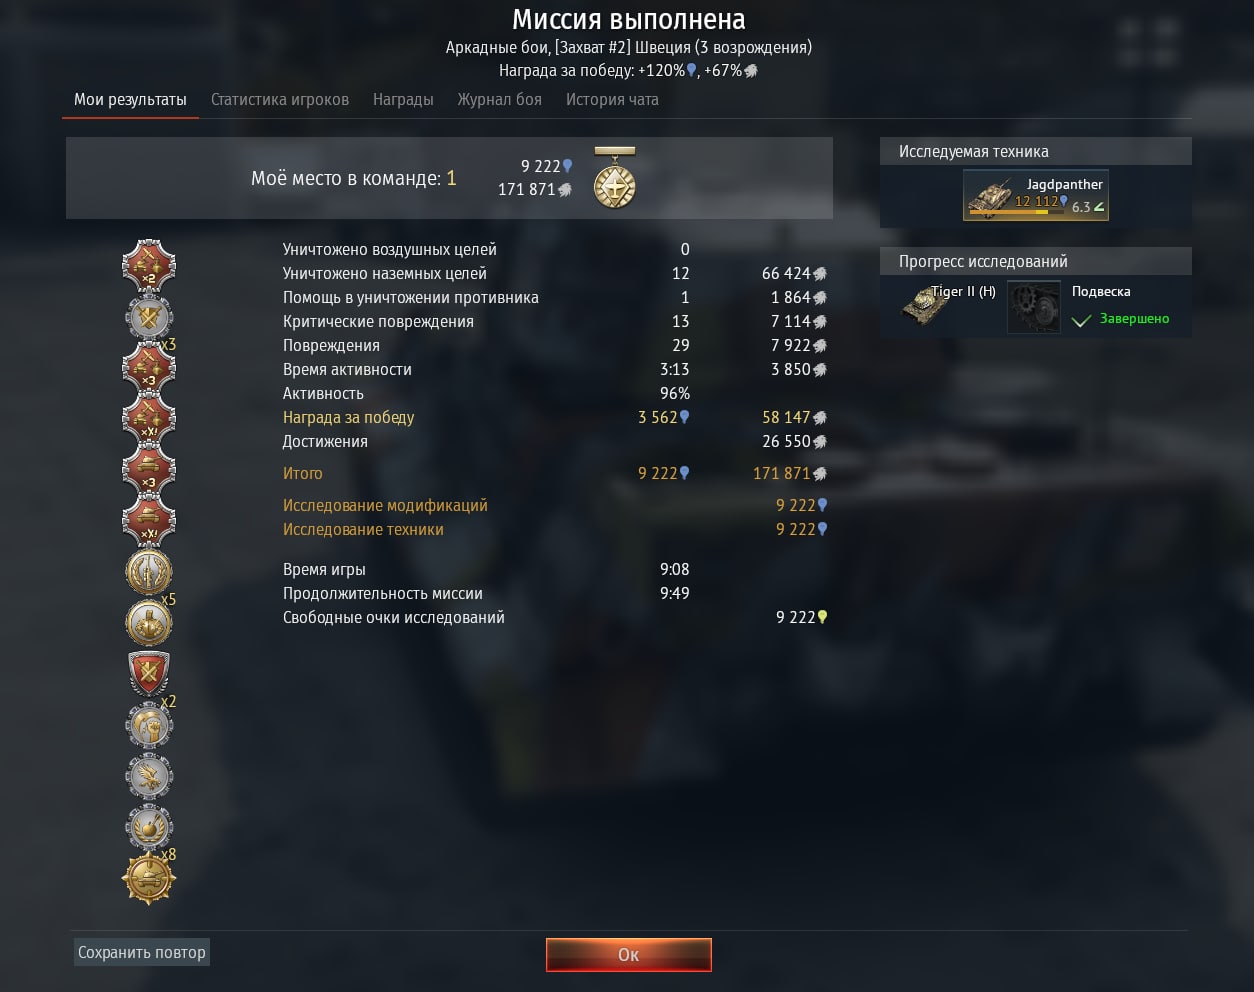Select the Подвеска track modification icon

click(x=1034, y=306)
